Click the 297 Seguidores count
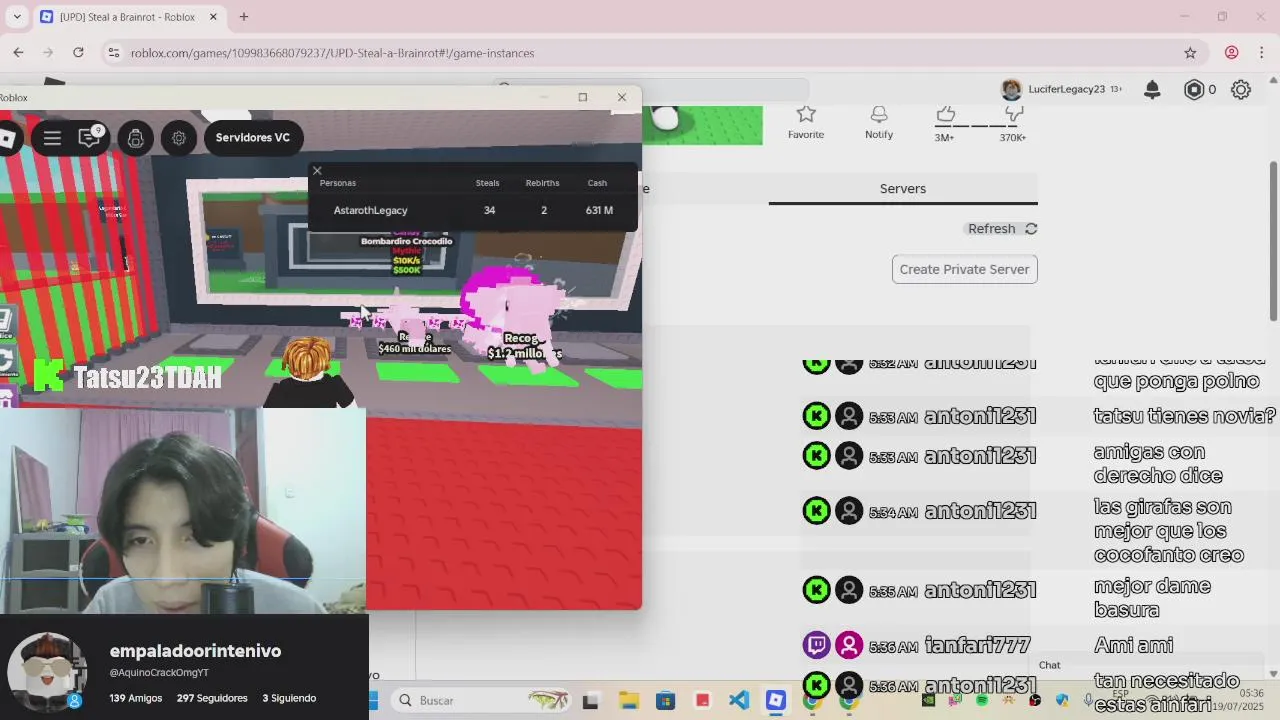 tap(212, 698)
